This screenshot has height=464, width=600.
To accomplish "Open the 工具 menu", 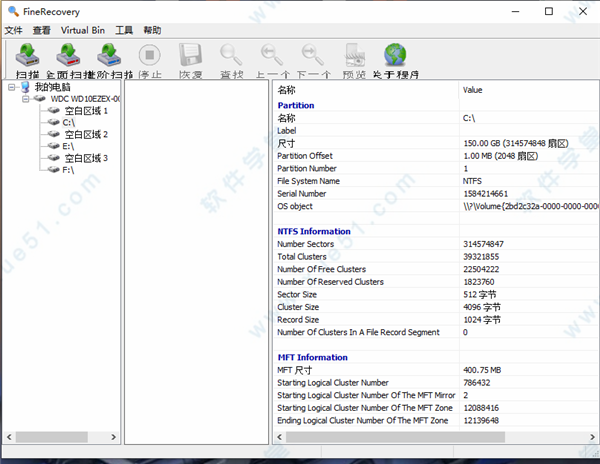I will click(x=124, y=31).
